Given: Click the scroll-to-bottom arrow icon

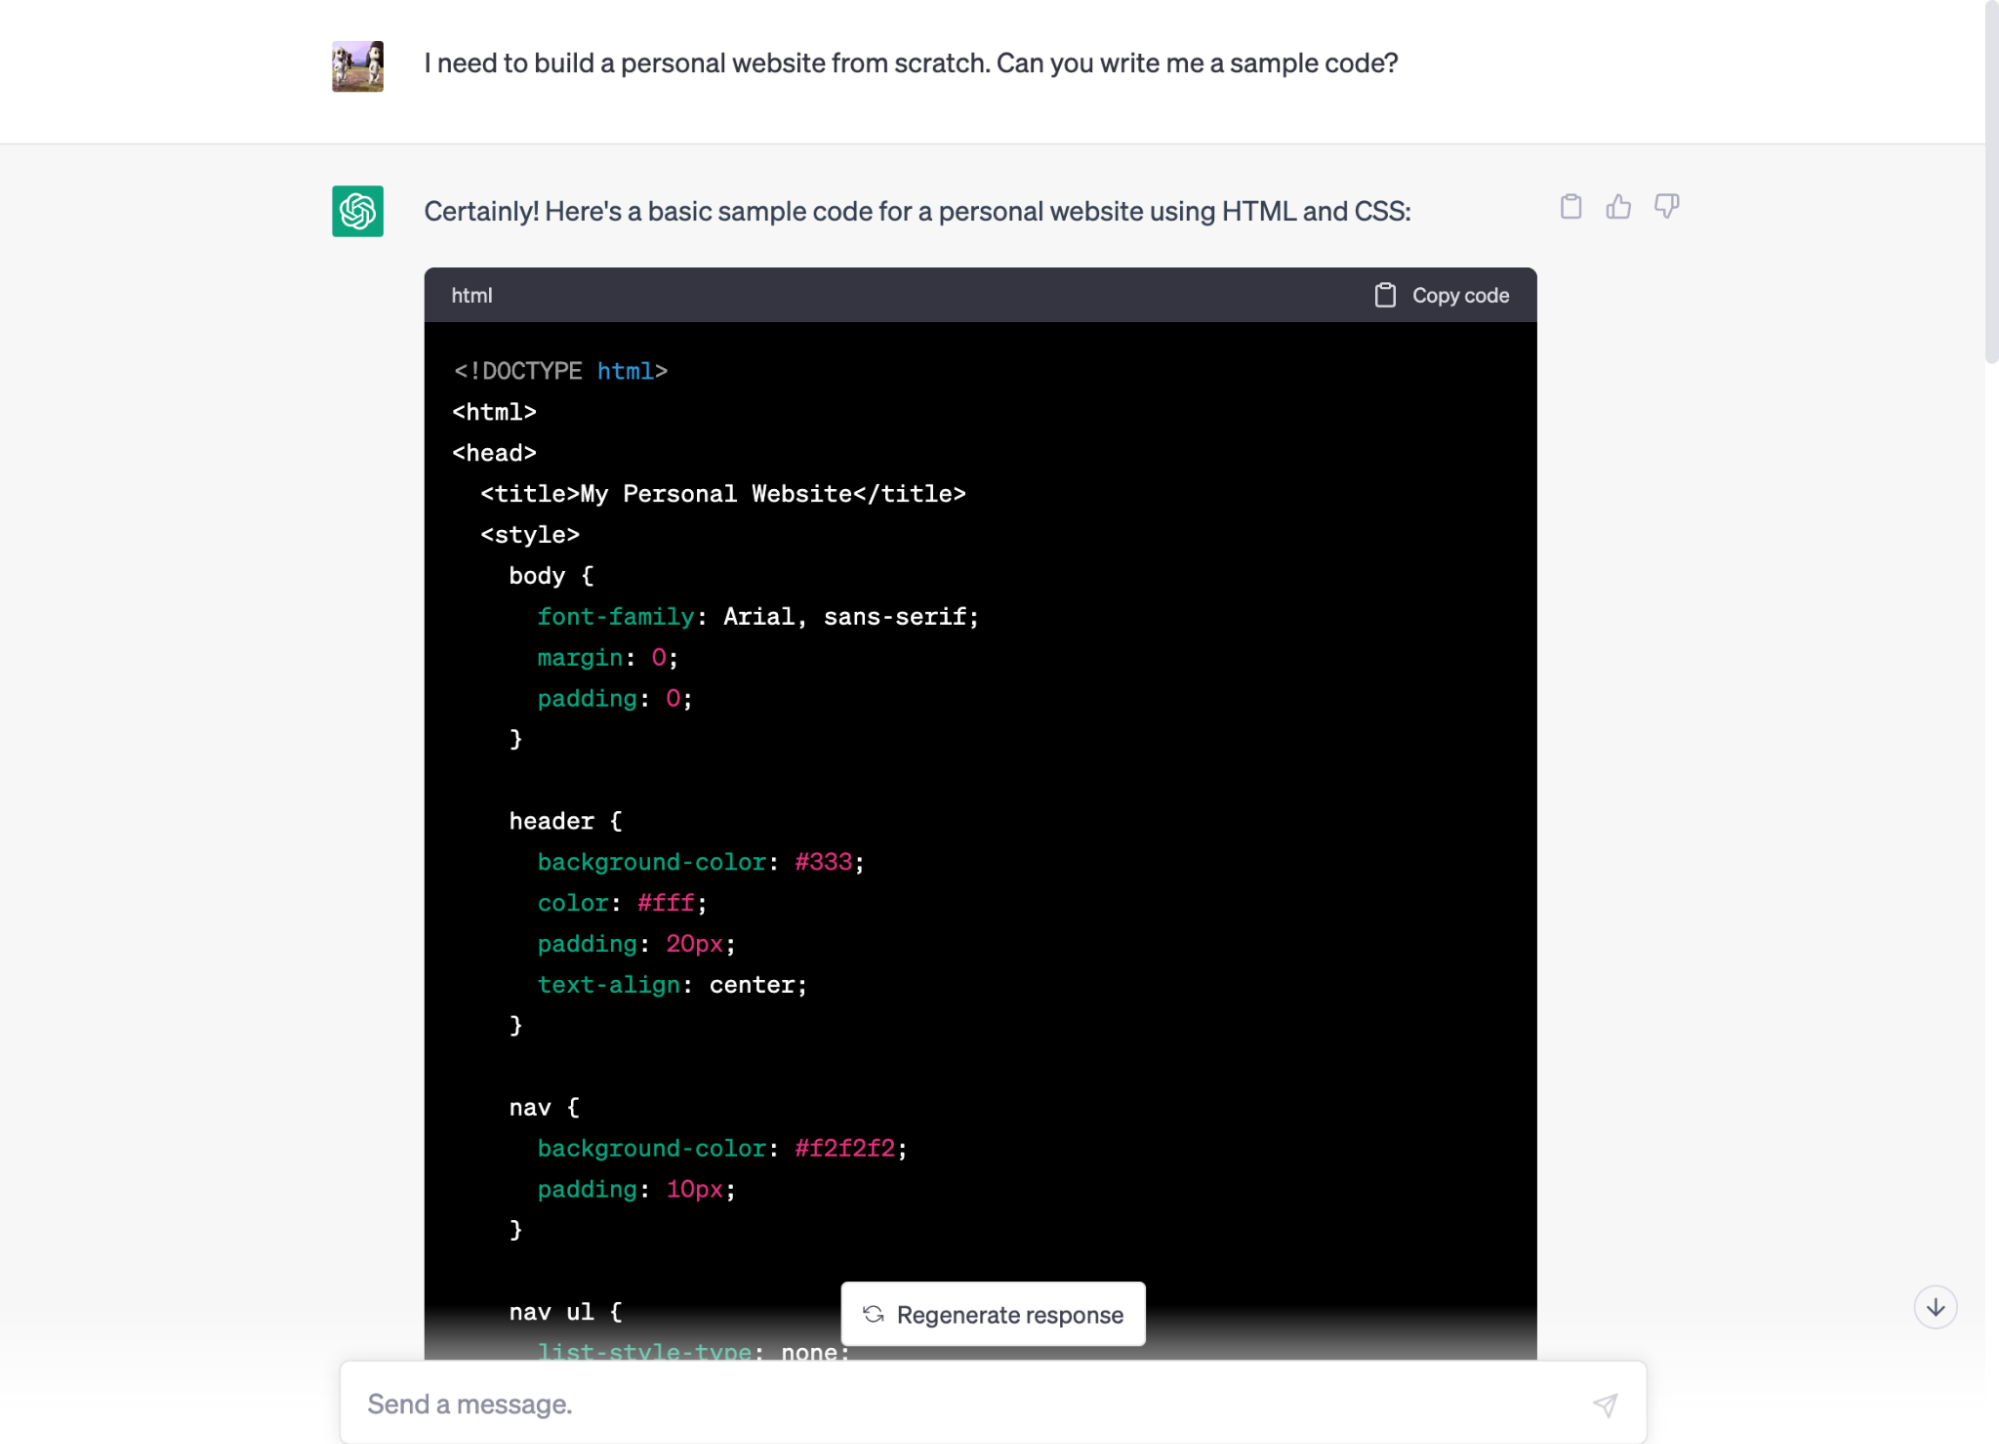Looking at the screenshot, I should pyautogui.click(x=1934, y=1307).
